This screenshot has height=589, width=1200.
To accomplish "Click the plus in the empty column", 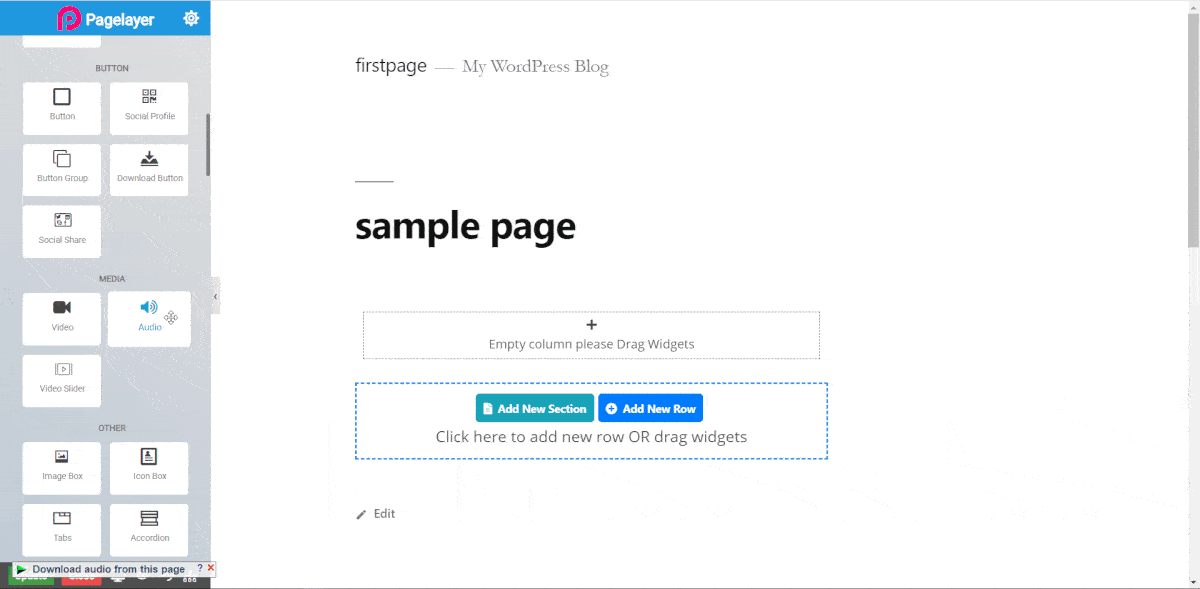I will pyautogui.click(x=591, y=324).
